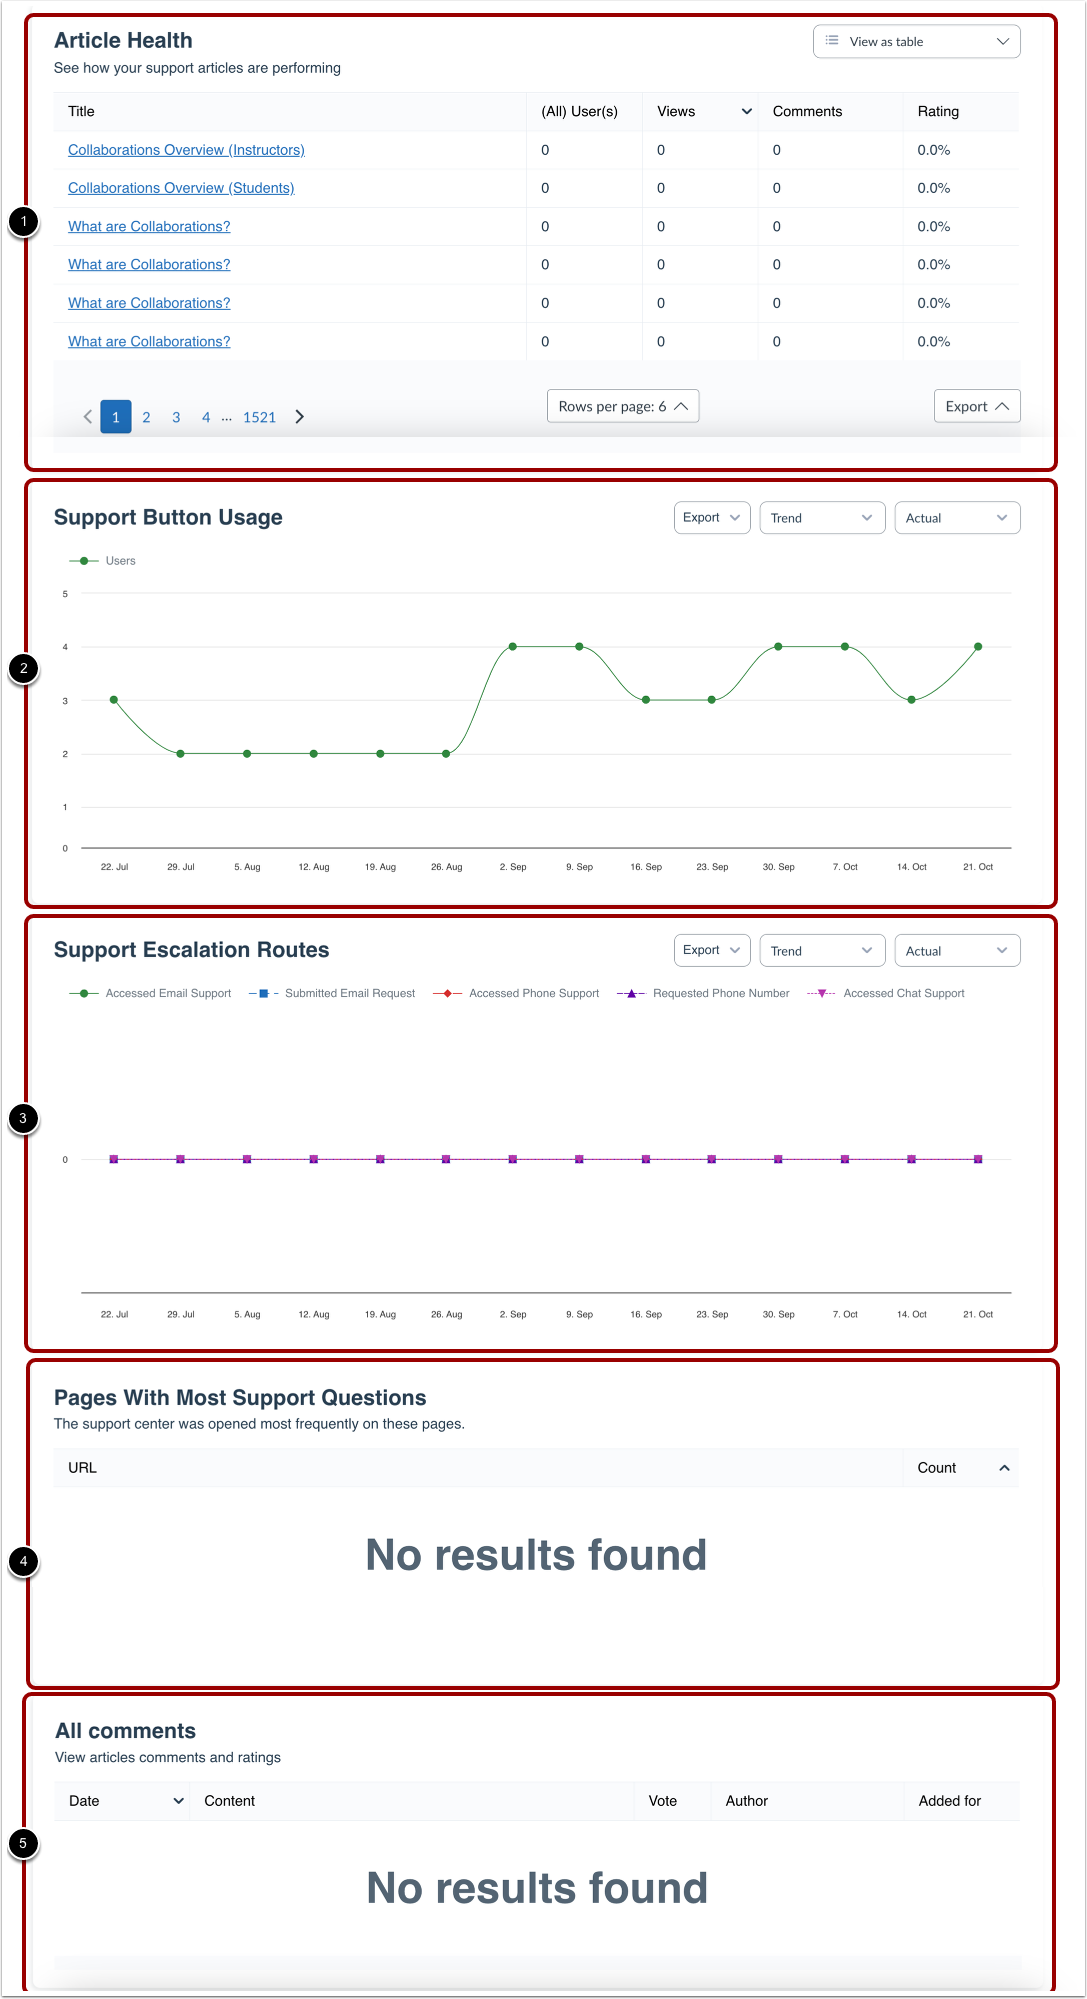Open Article Health Export menu

[x=977, y=406]
